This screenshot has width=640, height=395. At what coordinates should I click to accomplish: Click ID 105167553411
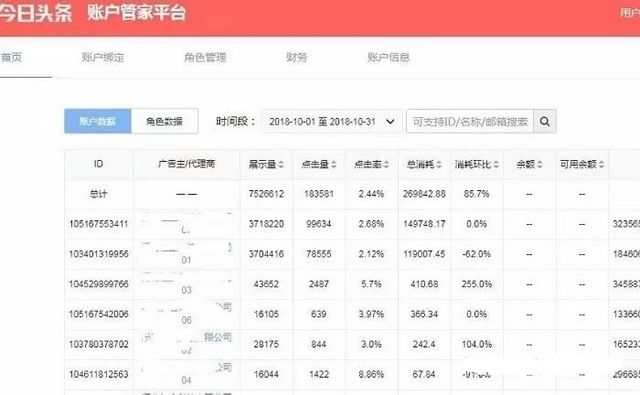[99, 224]
